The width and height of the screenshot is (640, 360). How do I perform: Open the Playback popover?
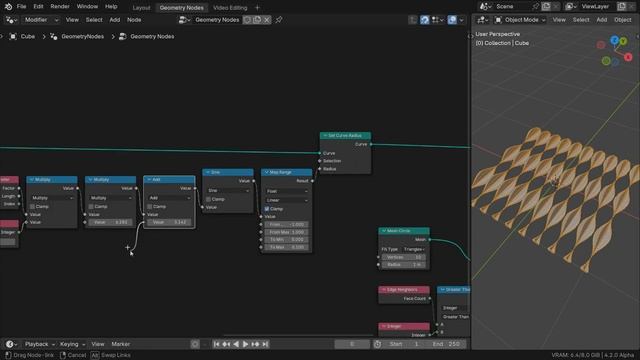pyautogui.click(x=40, y=344)
